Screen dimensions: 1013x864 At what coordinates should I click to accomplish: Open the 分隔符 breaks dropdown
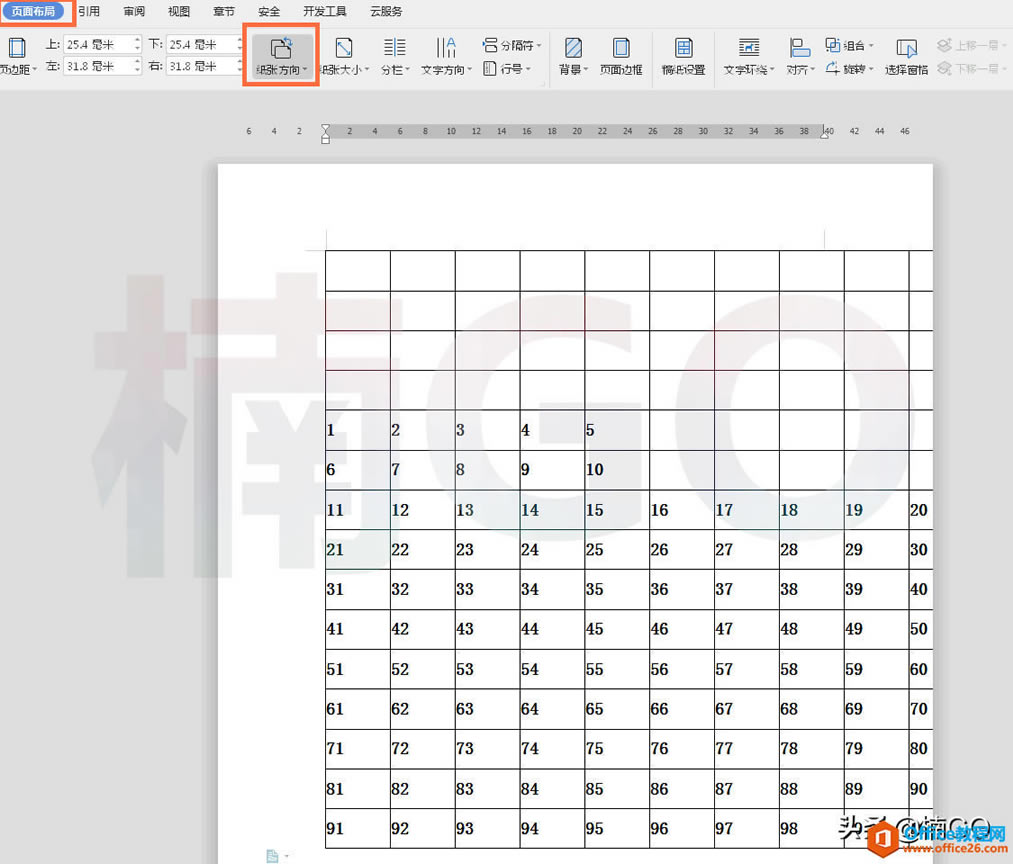[x=512, y=45]
